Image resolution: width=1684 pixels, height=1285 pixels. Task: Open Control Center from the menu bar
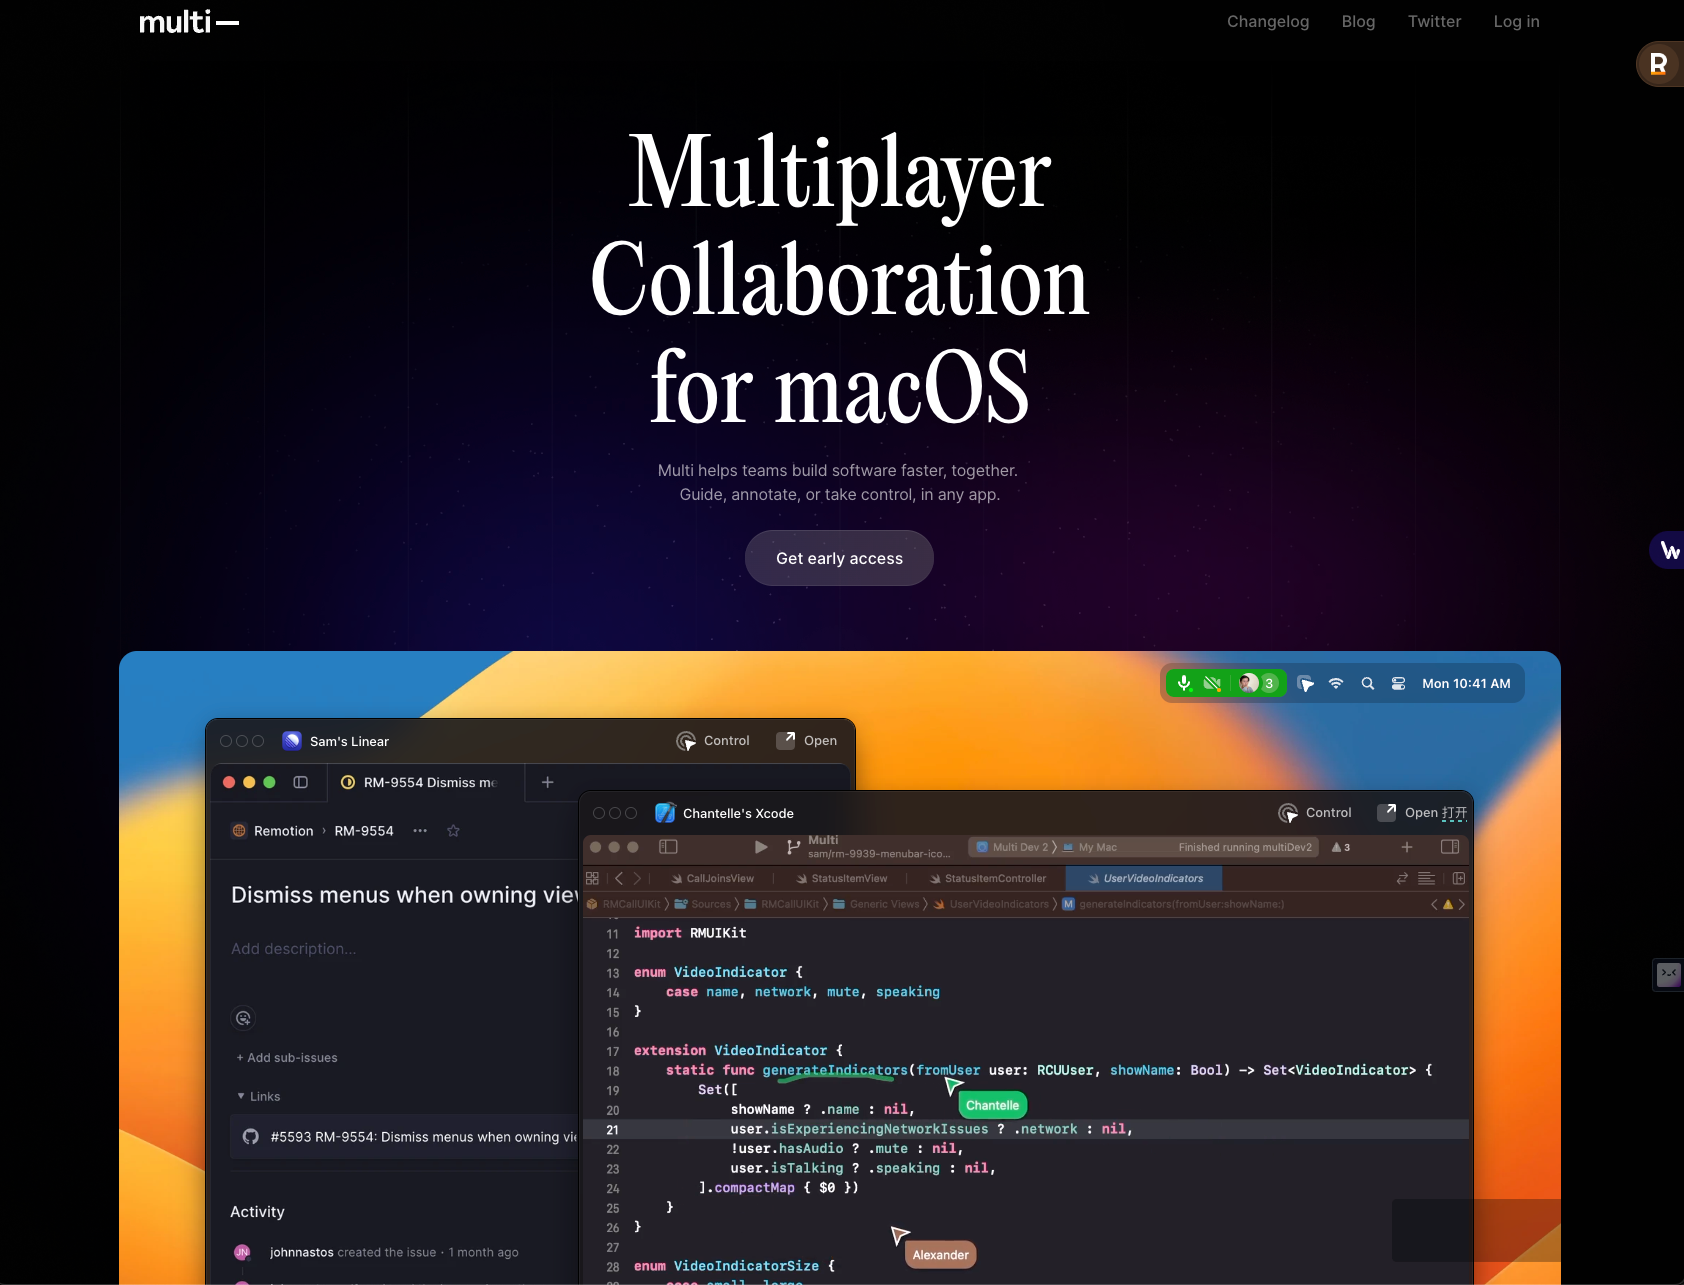click(x=1399, y=683)
